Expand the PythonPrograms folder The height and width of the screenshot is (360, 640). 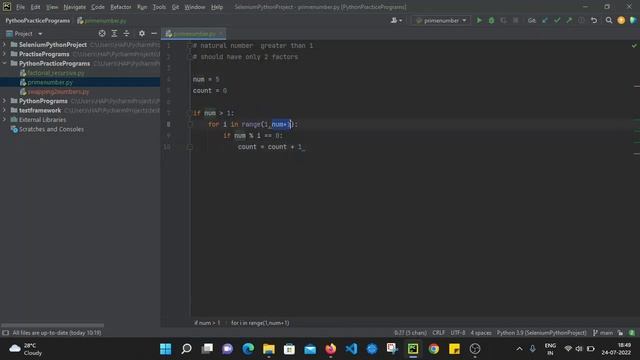4,101
